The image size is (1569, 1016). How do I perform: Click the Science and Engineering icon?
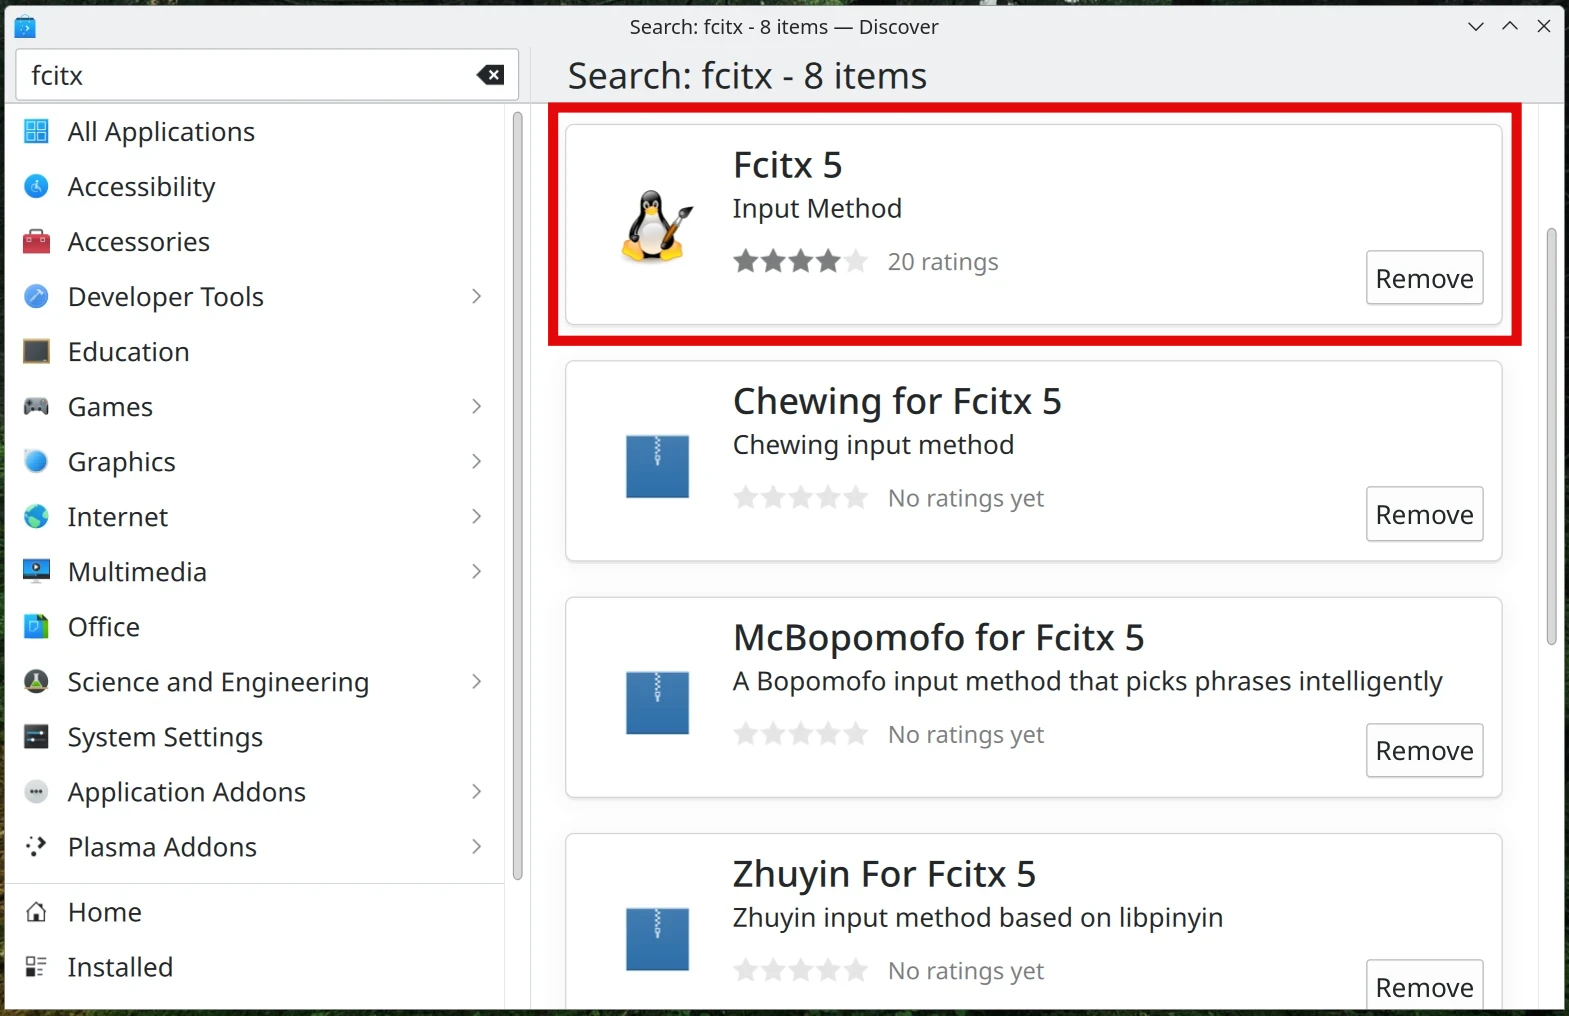coord(36,681)
